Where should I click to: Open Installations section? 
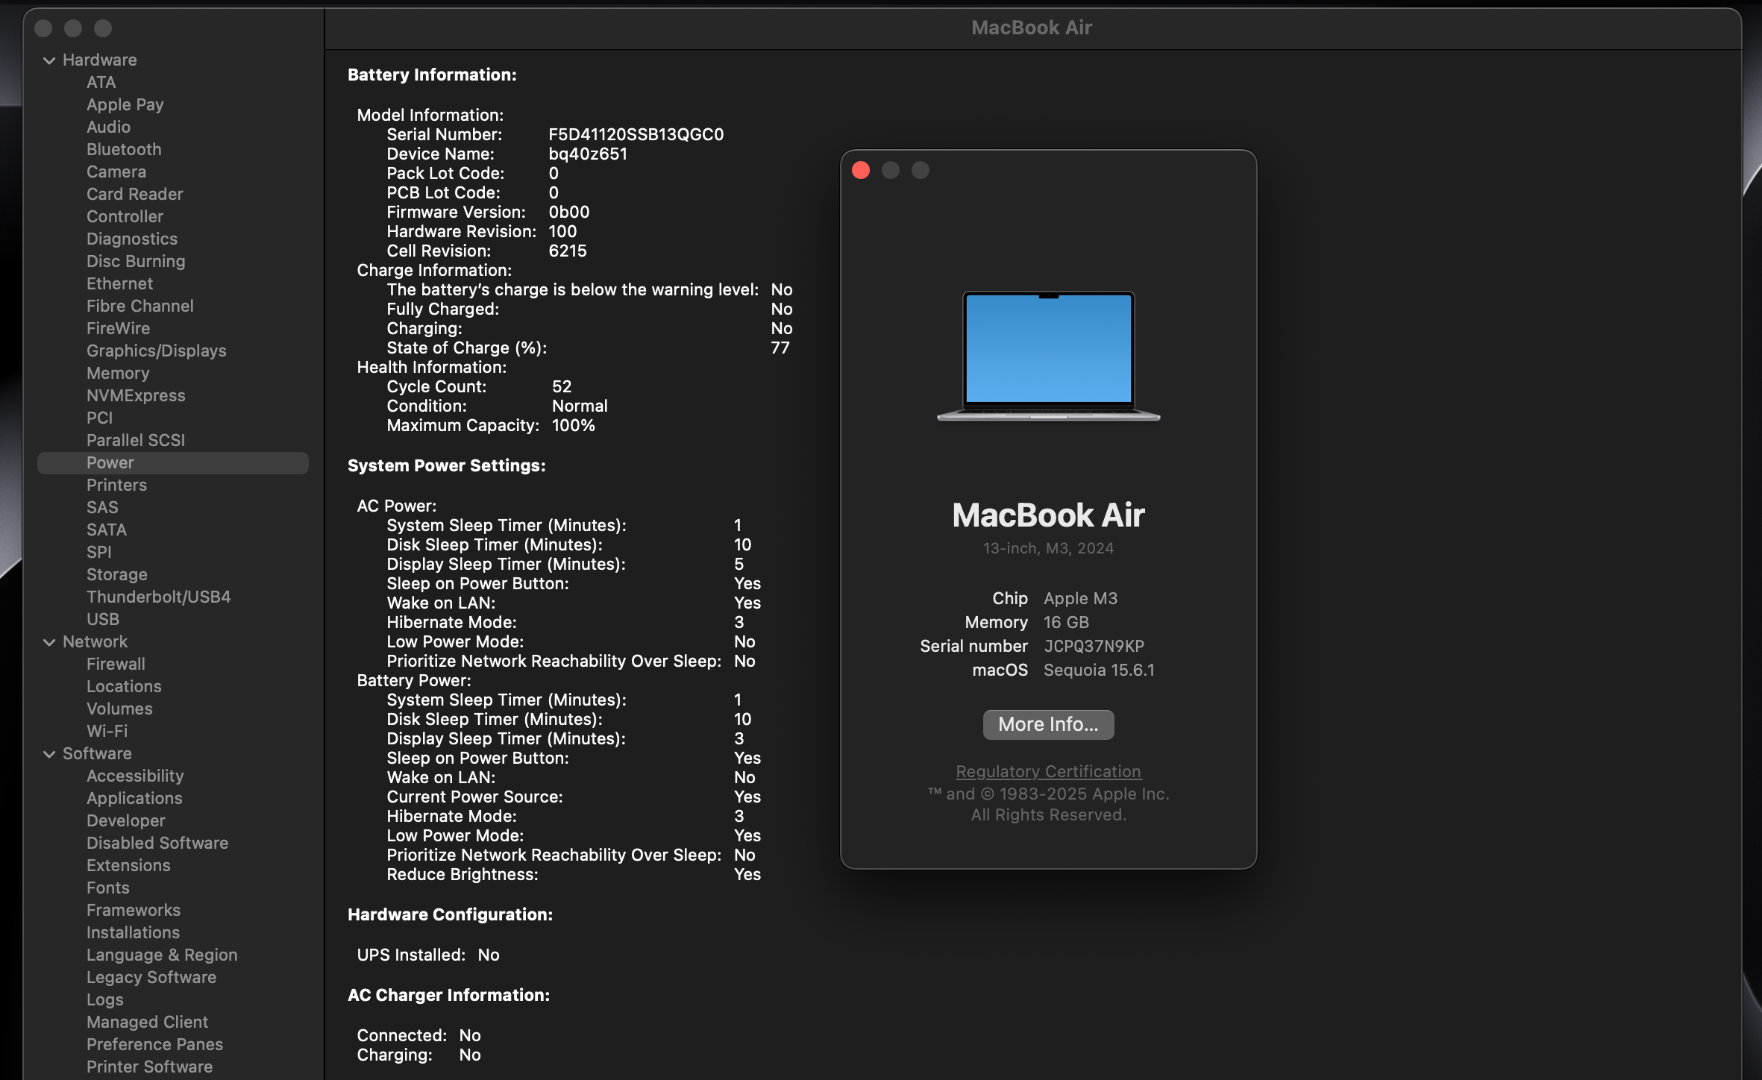click(133, 932)
